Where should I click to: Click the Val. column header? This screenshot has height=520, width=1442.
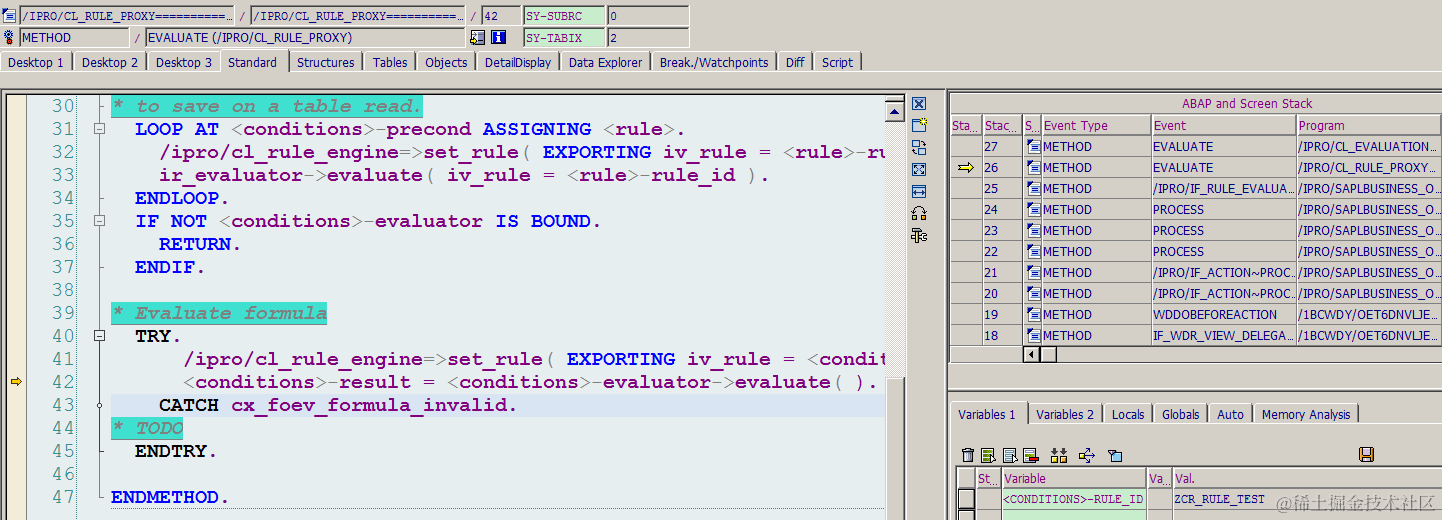click(1307, 479)
